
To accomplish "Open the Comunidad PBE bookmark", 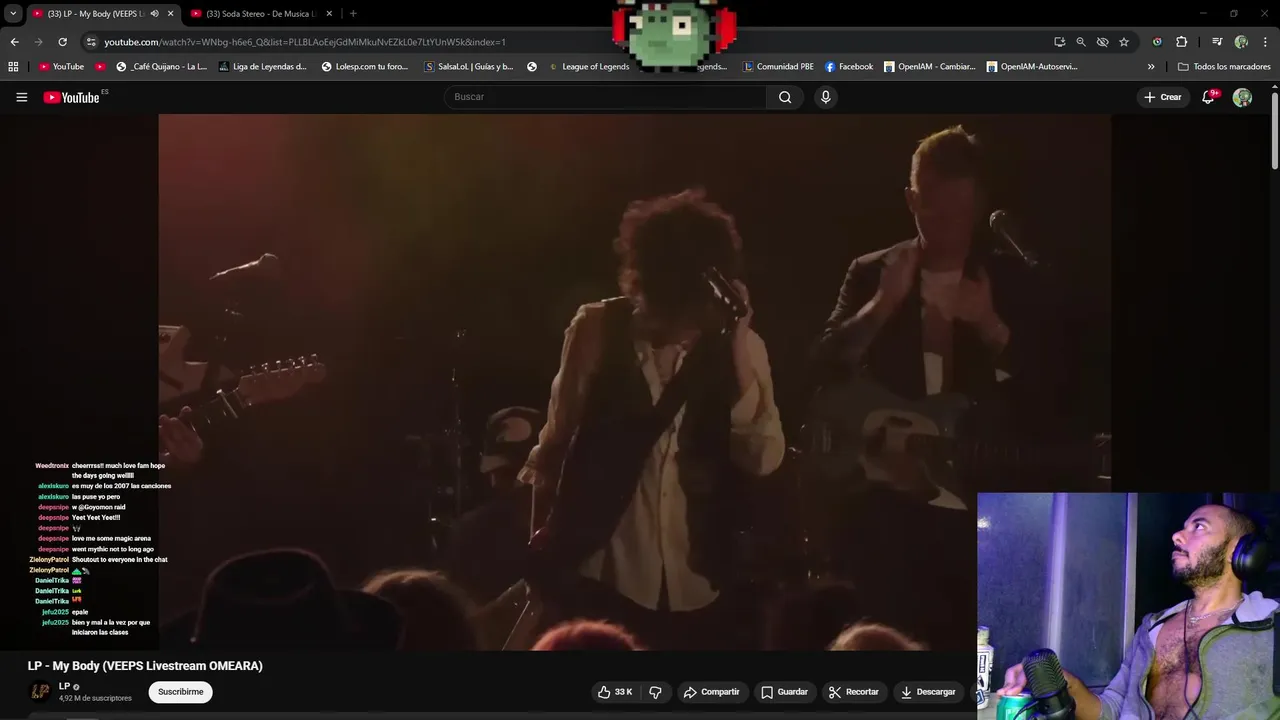I will click(778, 67).
